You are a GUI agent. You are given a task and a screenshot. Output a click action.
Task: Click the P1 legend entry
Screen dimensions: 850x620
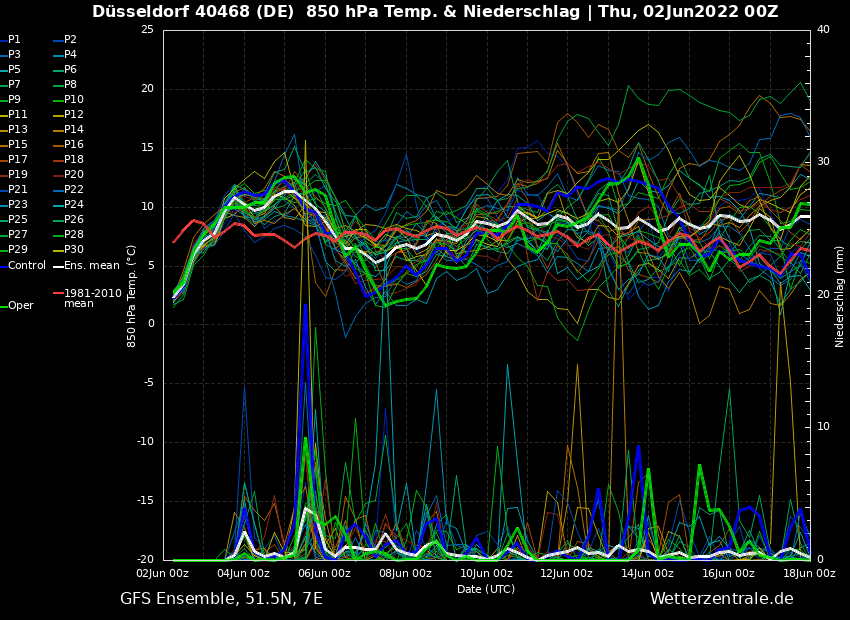(14, 40)
